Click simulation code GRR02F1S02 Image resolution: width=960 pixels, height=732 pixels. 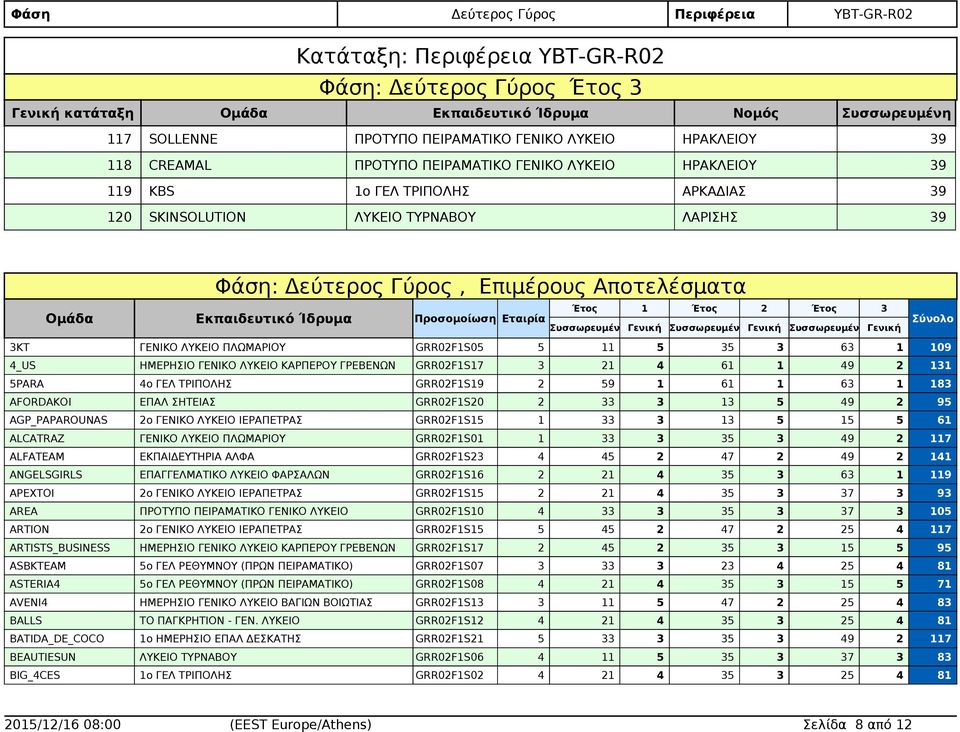449,675
